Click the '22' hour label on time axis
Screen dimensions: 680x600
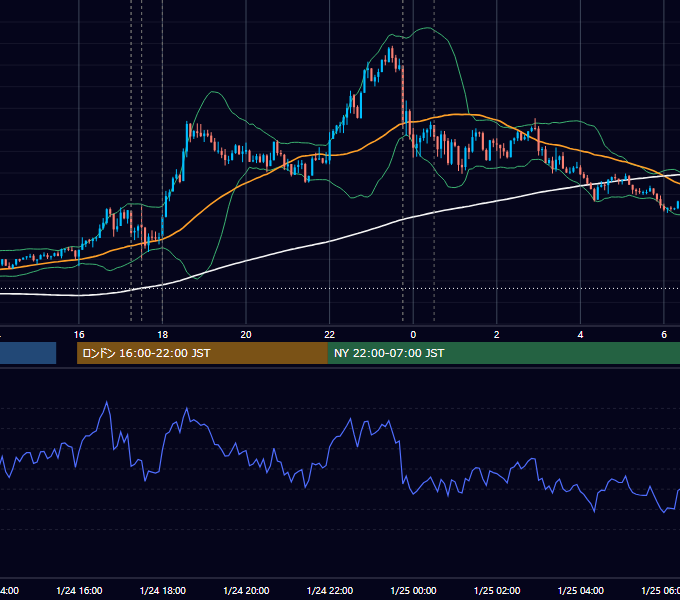(330, 335)
